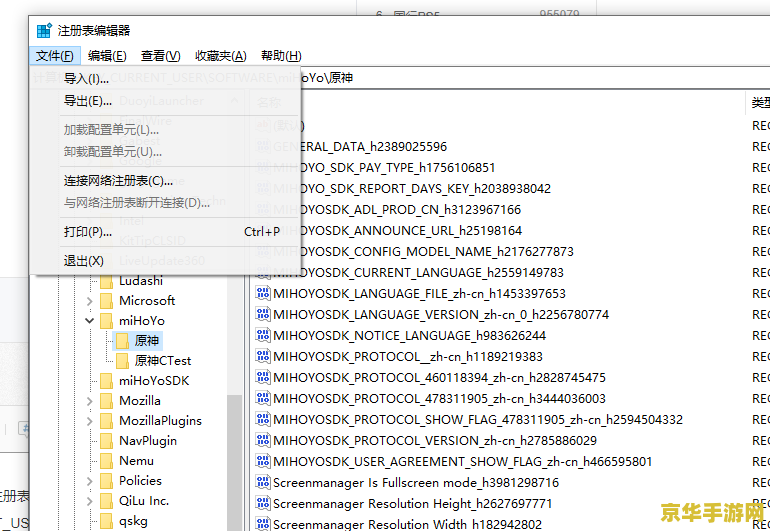Image resolution: width=770 pixels, height=531 pixels.
Task: Collapse the miHoYo tree node
Action: coord(89,321)
